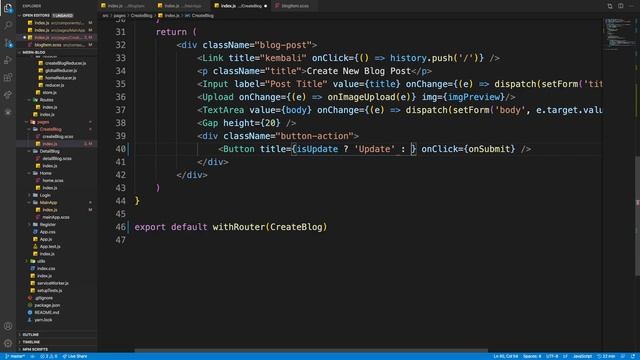Collapse the CreateBlog folder

50,129
